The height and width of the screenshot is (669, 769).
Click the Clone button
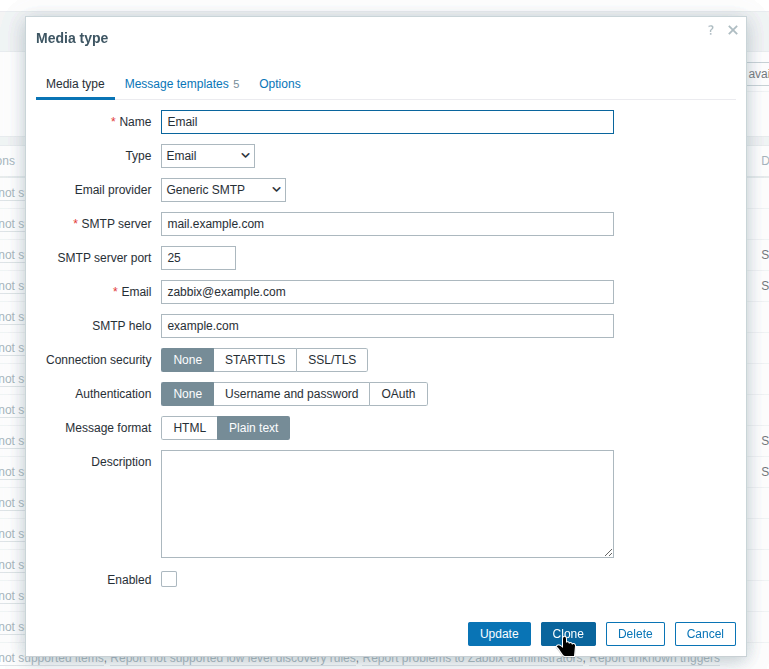568,634
